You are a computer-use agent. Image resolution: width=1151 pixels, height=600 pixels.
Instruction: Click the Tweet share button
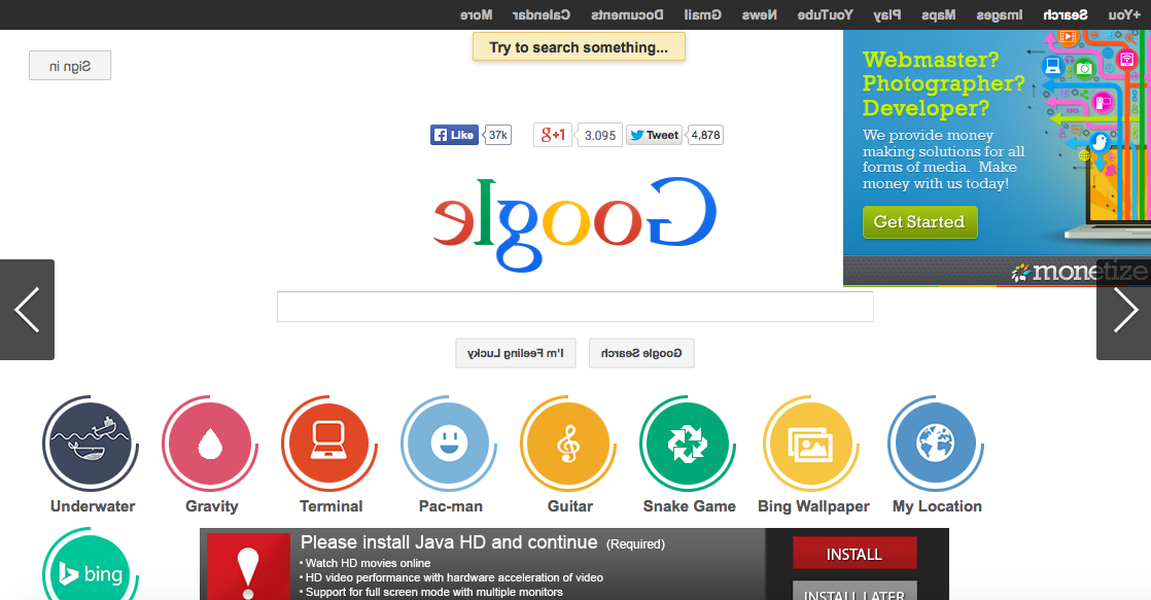coord(653,134)
